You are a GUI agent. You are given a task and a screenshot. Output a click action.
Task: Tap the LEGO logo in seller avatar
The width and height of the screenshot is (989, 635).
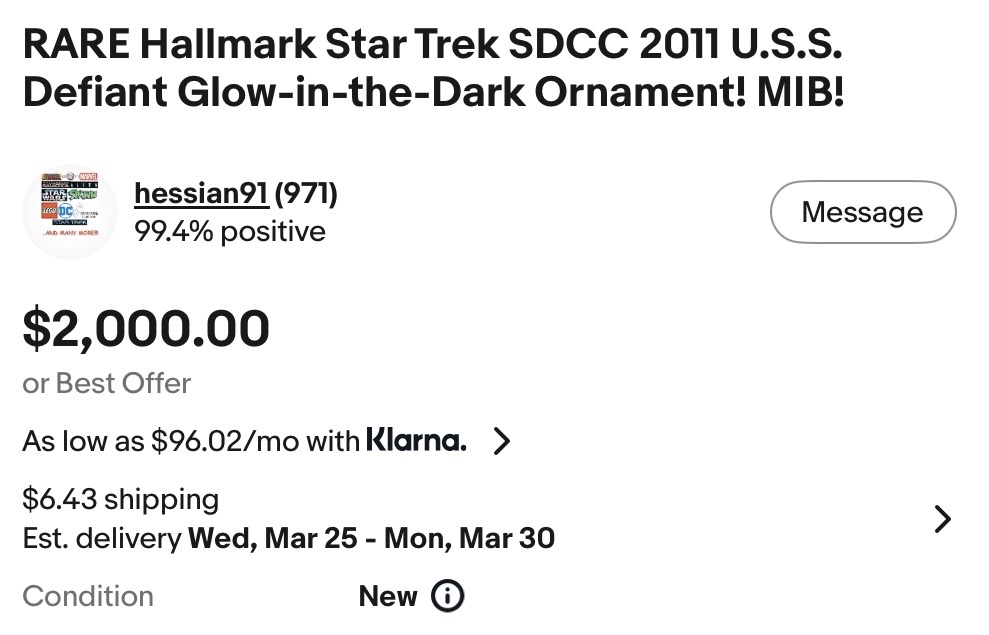pos(51,212)
